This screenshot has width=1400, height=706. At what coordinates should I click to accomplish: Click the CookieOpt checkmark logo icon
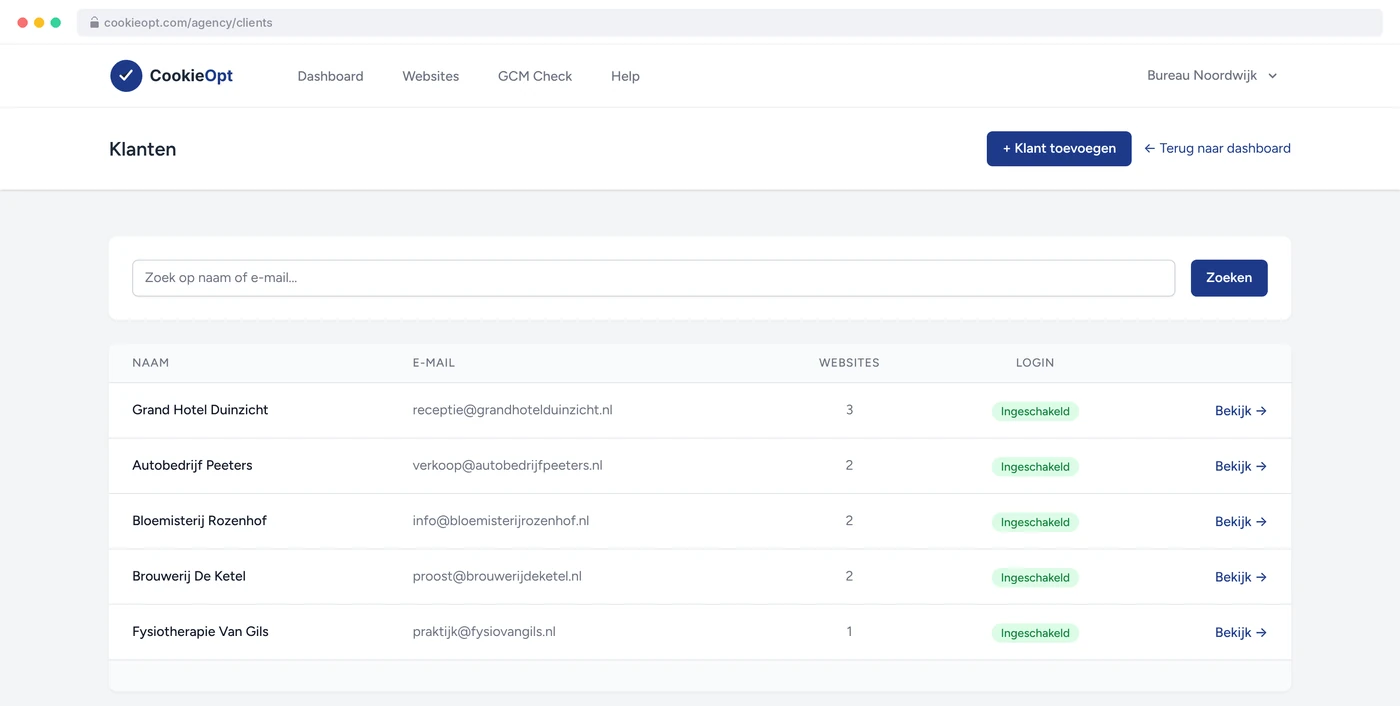126,76
